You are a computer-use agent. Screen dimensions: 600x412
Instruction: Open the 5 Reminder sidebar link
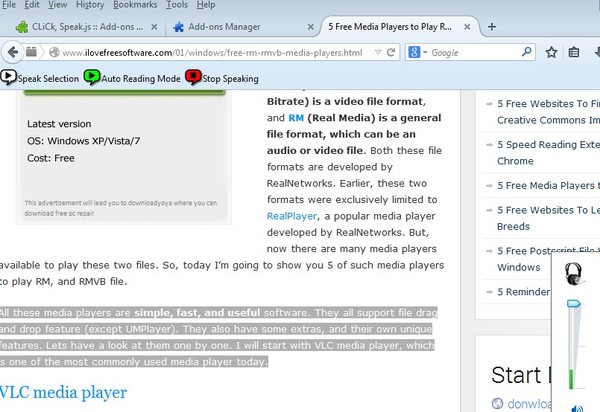[x=523, y=292]
